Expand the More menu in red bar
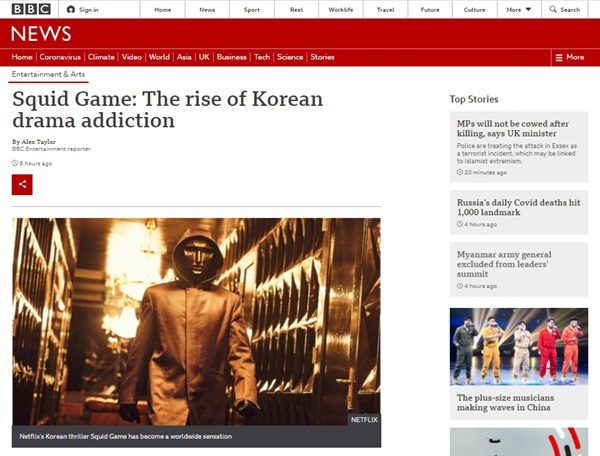The width and height of the screenshot is (600, 456). click(570, 57)
